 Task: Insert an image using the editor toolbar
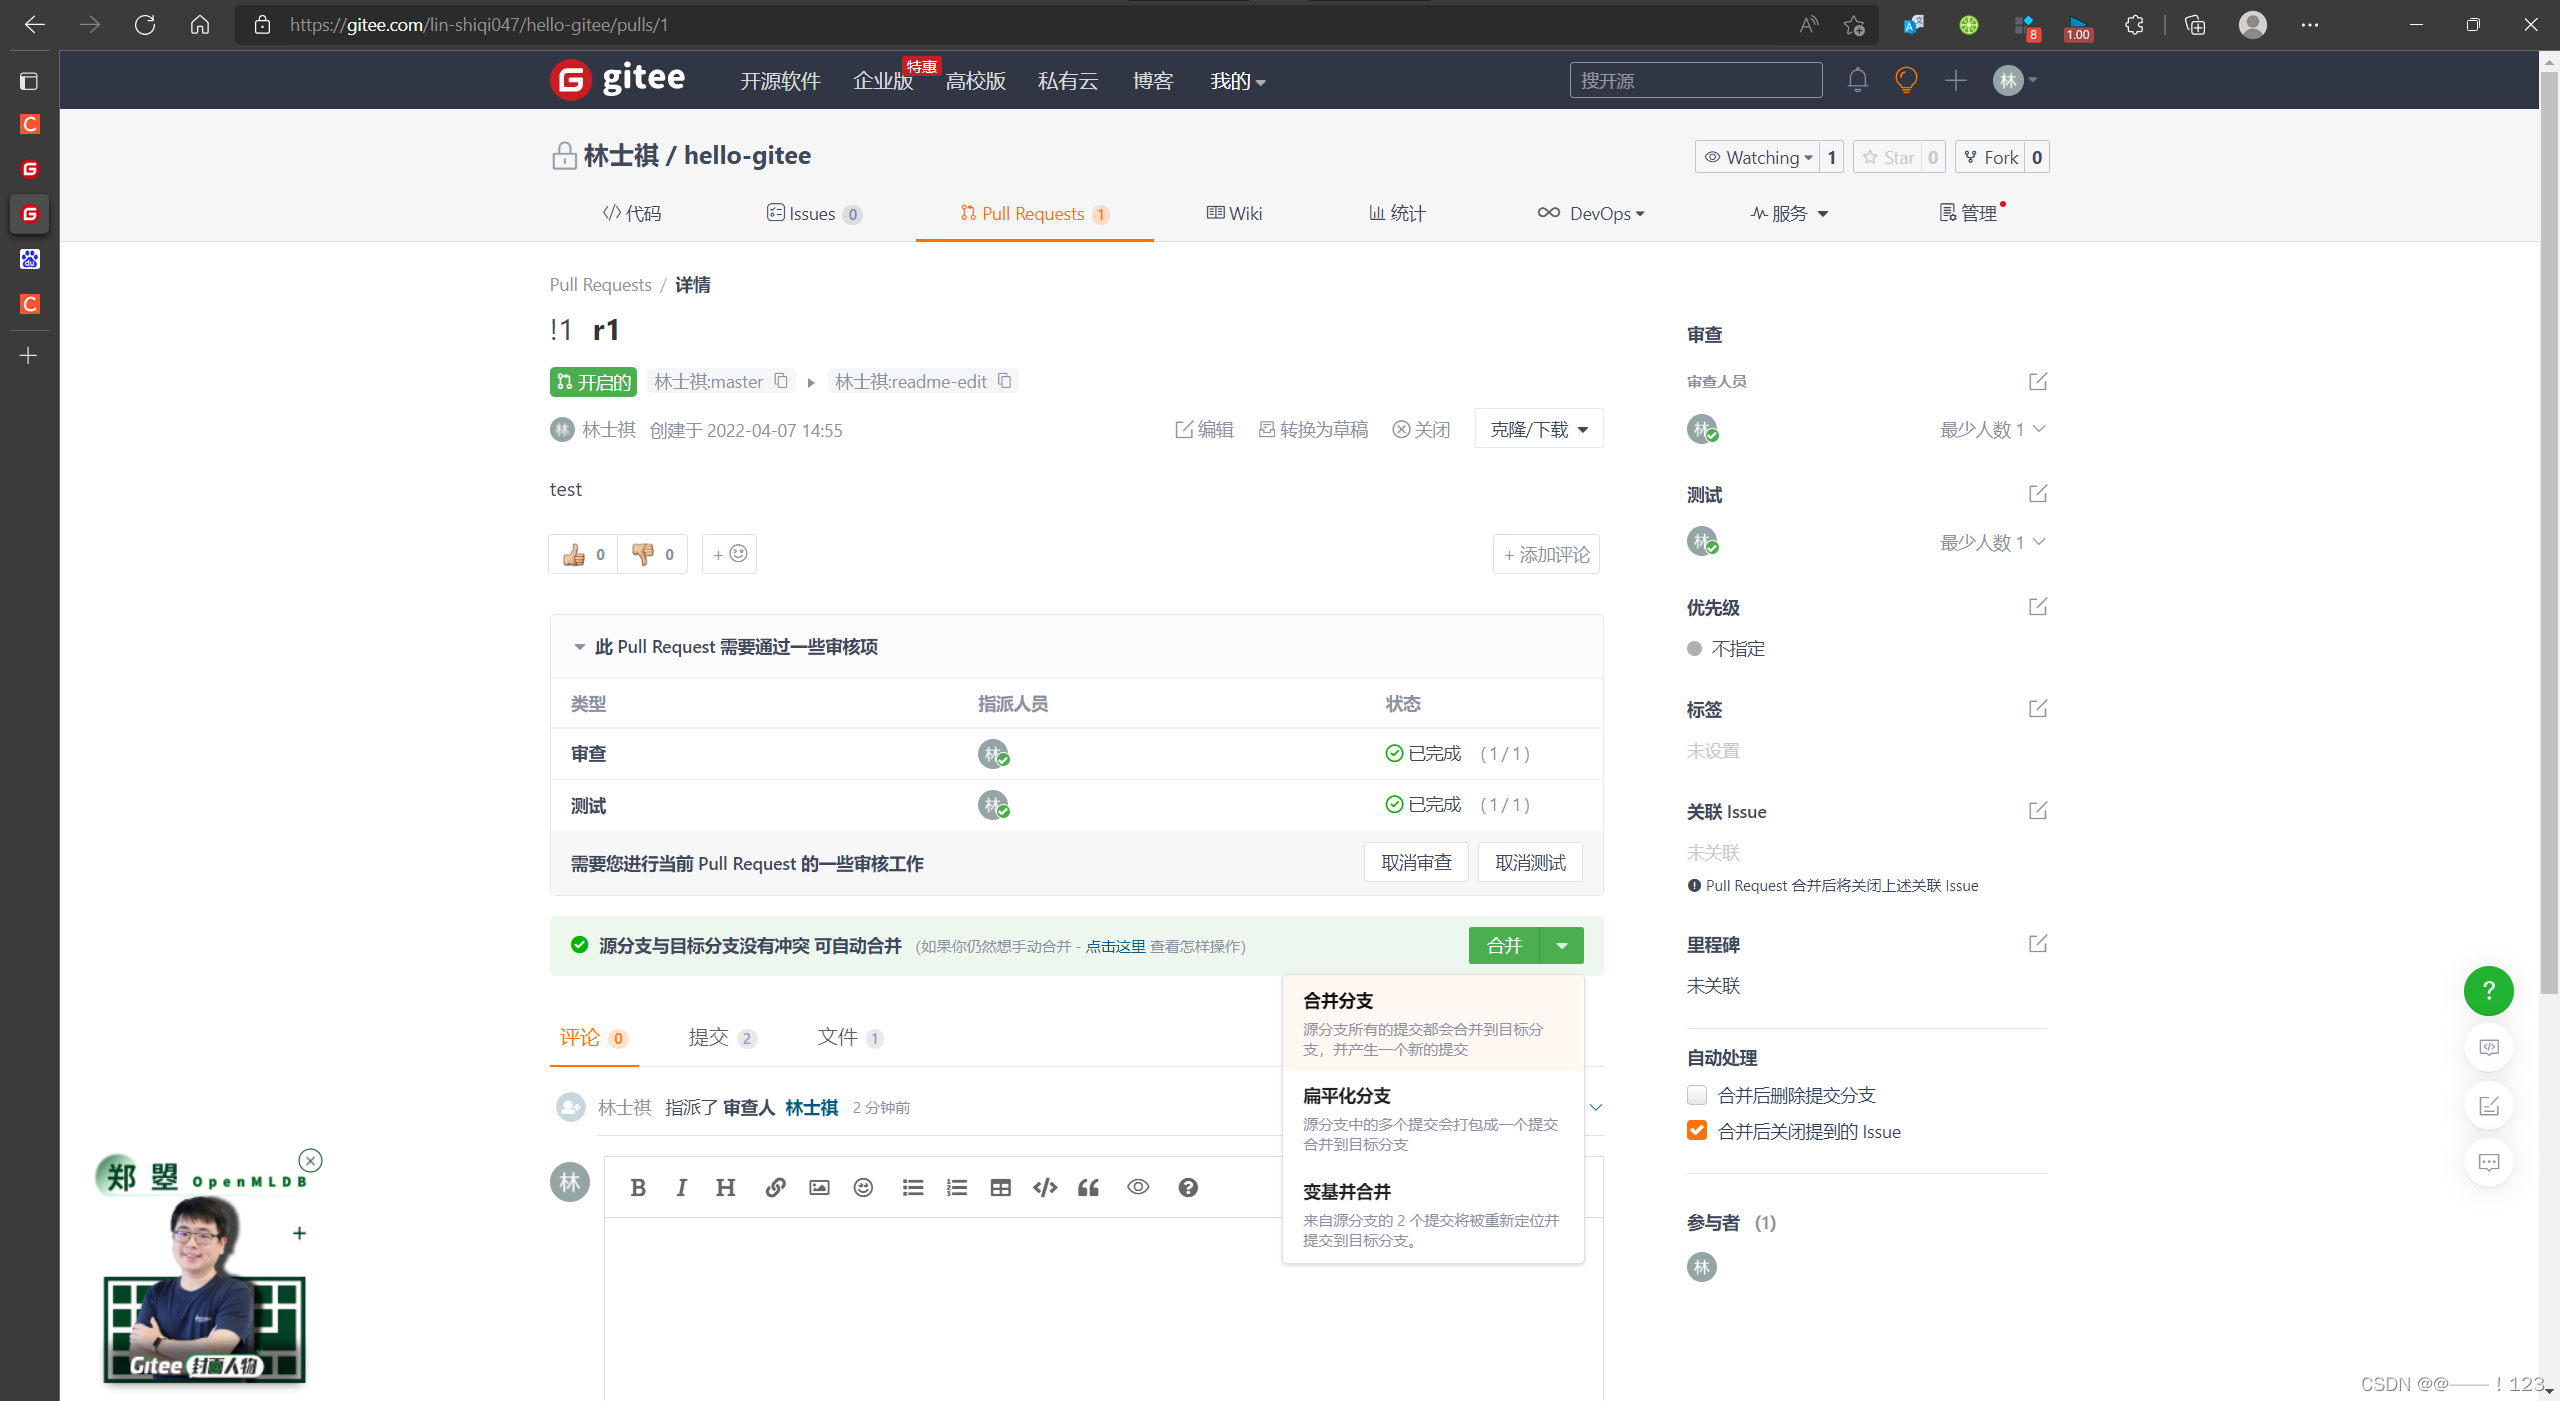click(818, 1187)
